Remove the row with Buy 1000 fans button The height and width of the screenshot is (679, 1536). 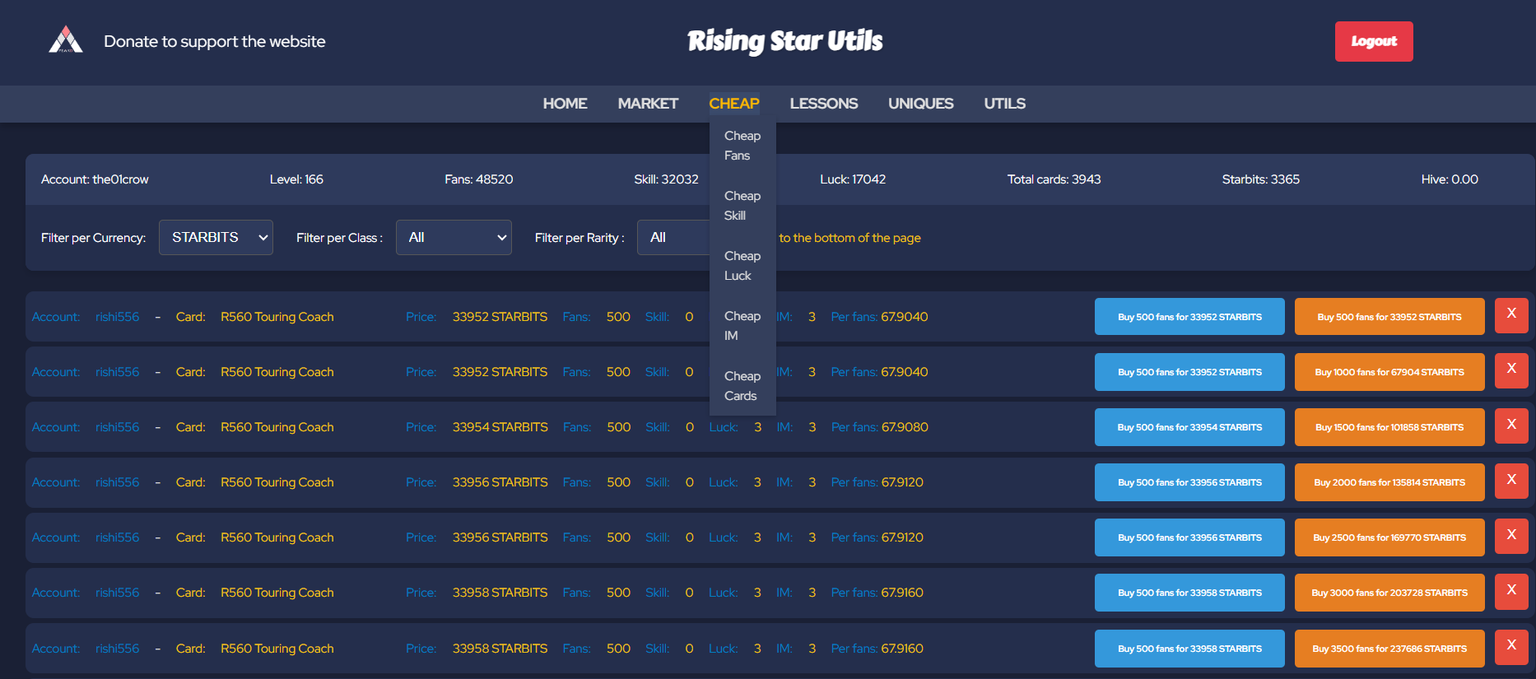coord(1511,370)
